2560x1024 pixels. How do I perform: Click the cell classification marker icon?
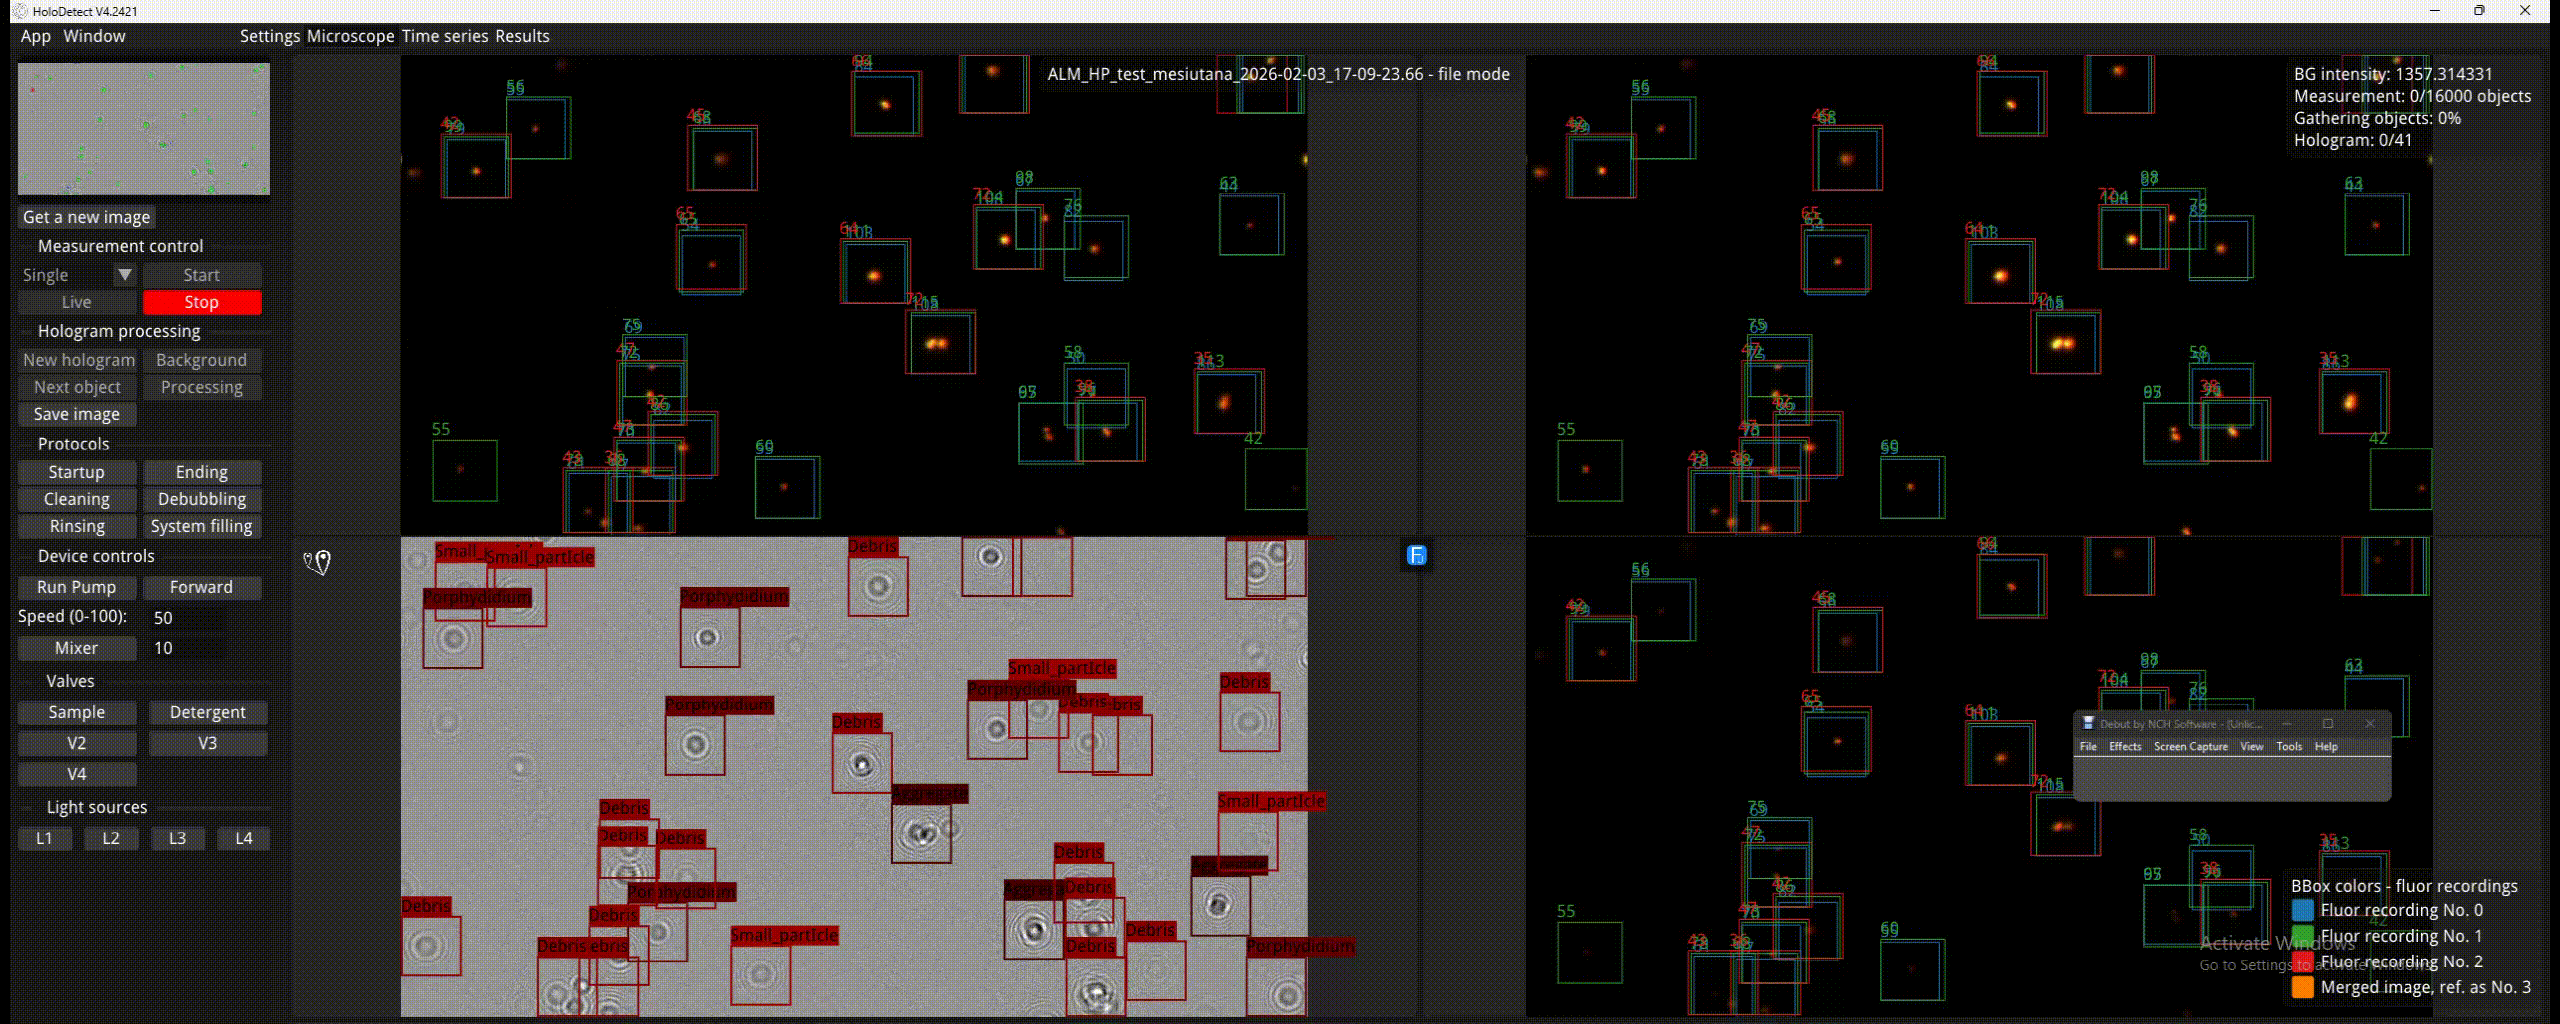click(317, 563)
